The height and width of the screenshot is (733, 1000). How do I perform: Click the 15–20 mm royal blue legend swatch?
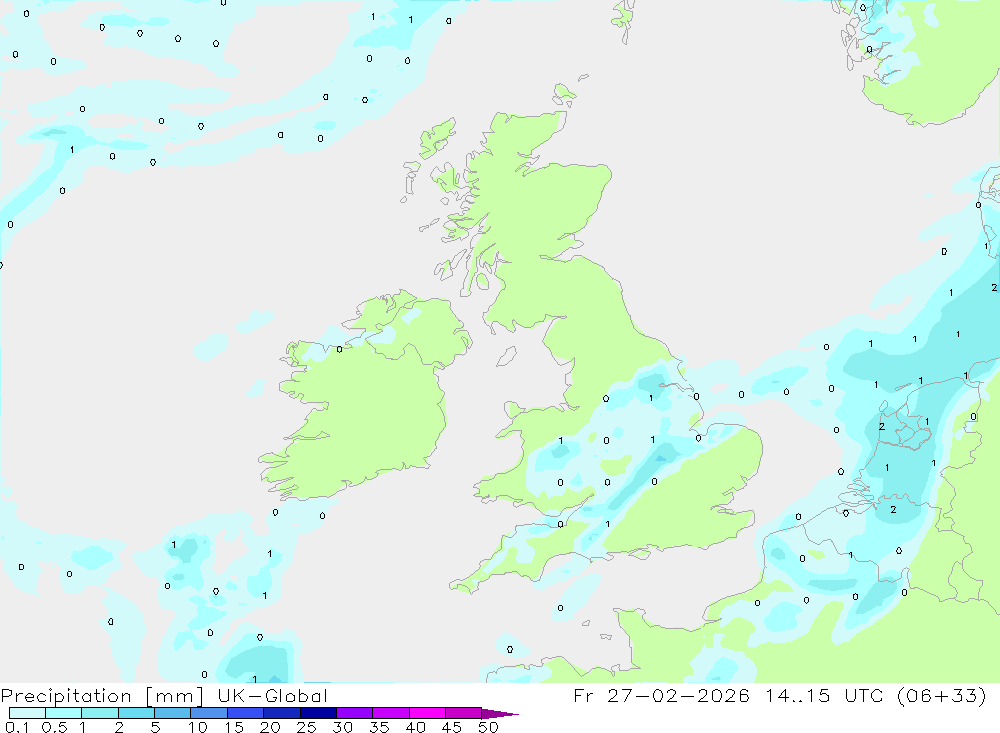pos(245,713)
